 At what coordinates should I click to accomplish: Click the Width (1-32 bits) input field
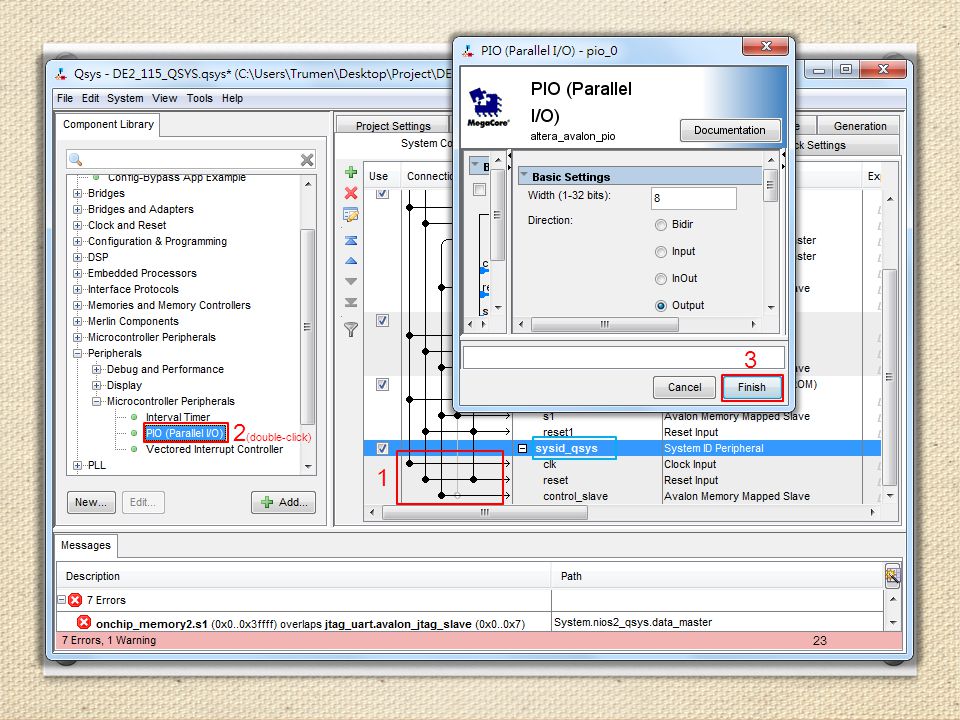[x=693, y=198]
